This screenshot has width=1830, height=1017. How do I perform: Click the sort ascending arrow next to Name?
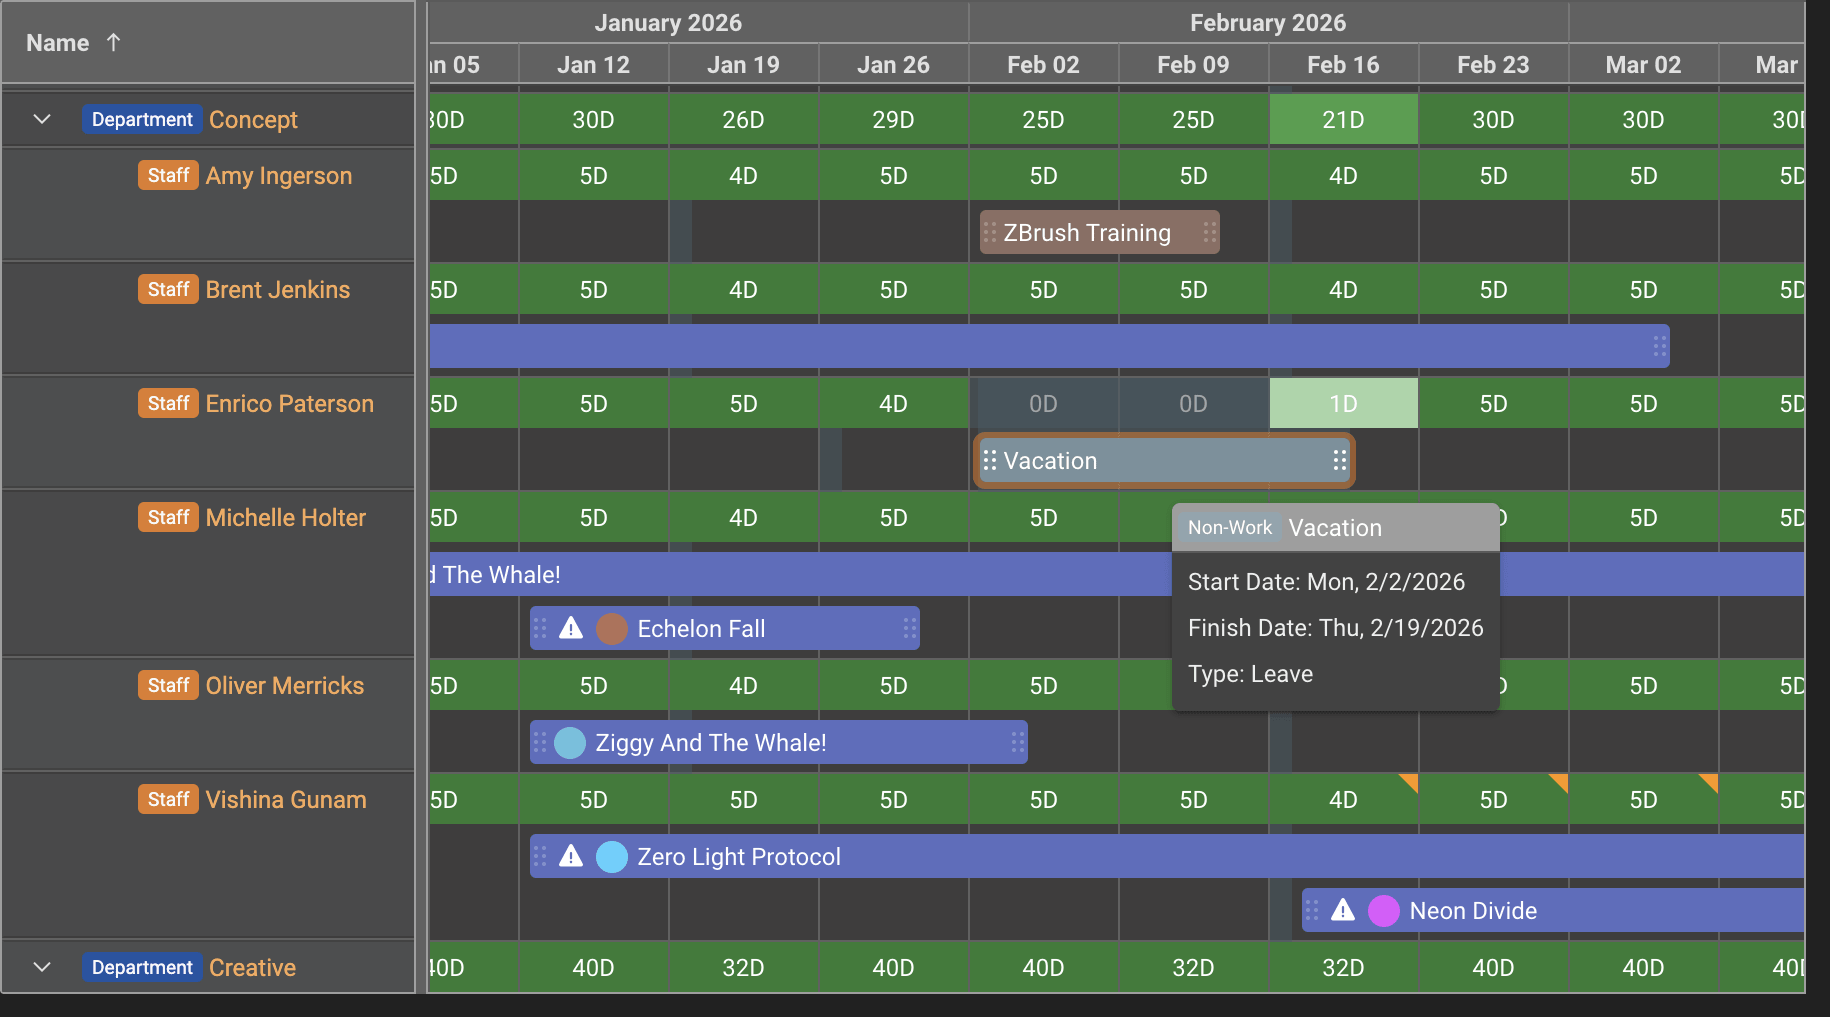point(113,42)
